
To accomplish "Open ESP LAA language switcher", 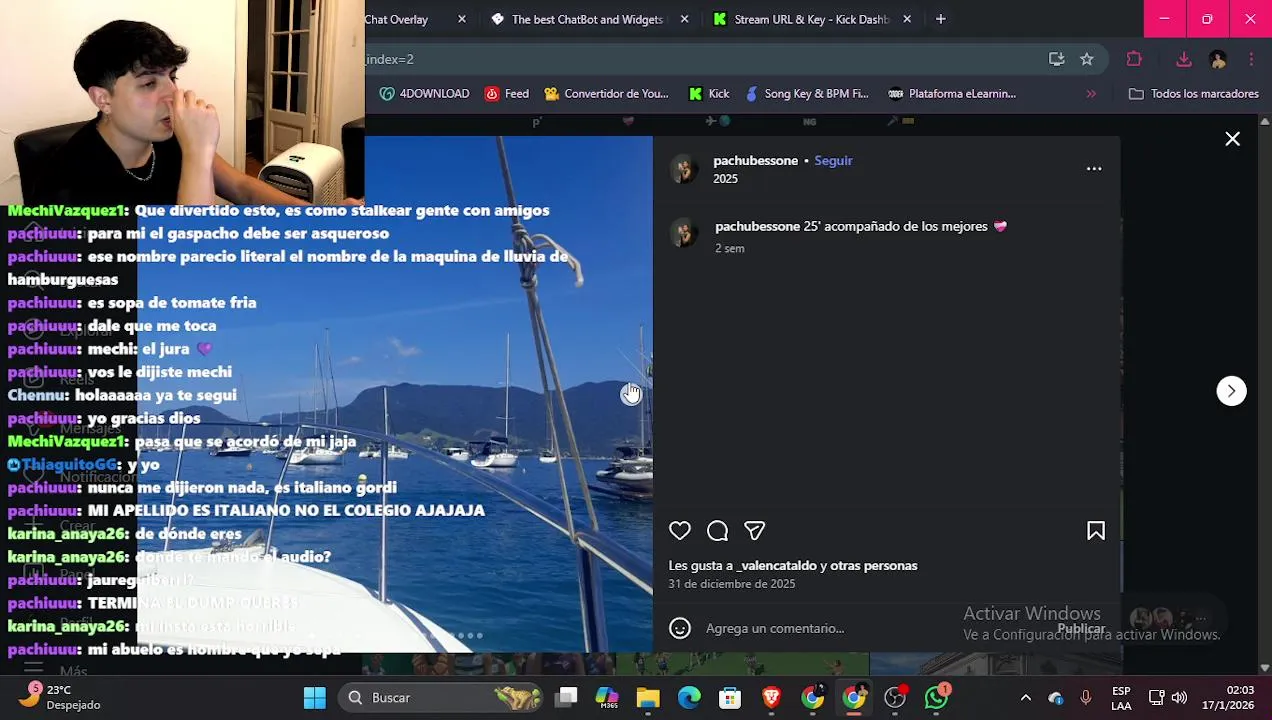I will click(x=1121, y=698).
